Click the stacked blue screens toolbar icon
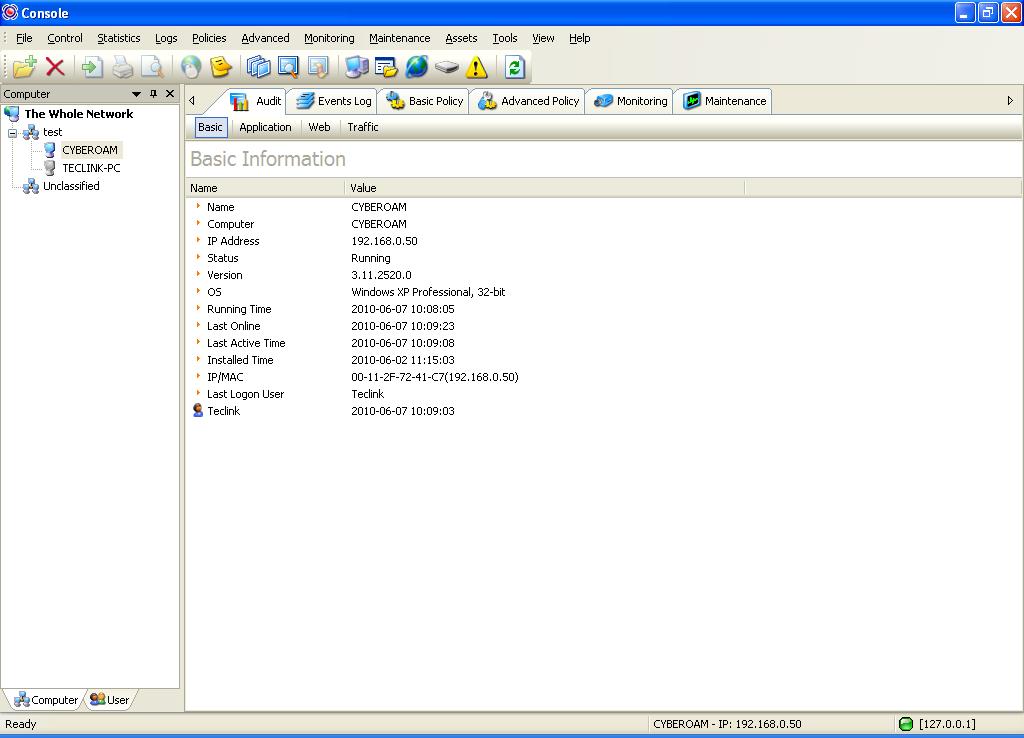This screenshot has width=1024, height=738. point(258,67)
